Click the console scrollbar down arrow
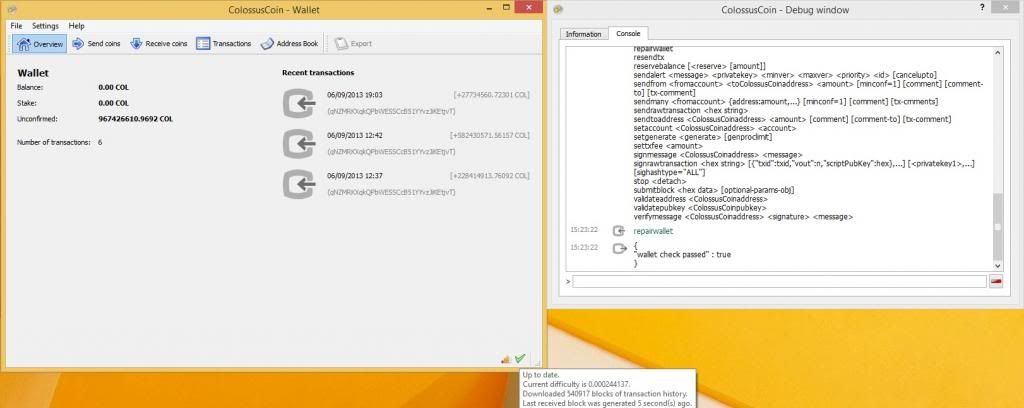 point(997,266)
